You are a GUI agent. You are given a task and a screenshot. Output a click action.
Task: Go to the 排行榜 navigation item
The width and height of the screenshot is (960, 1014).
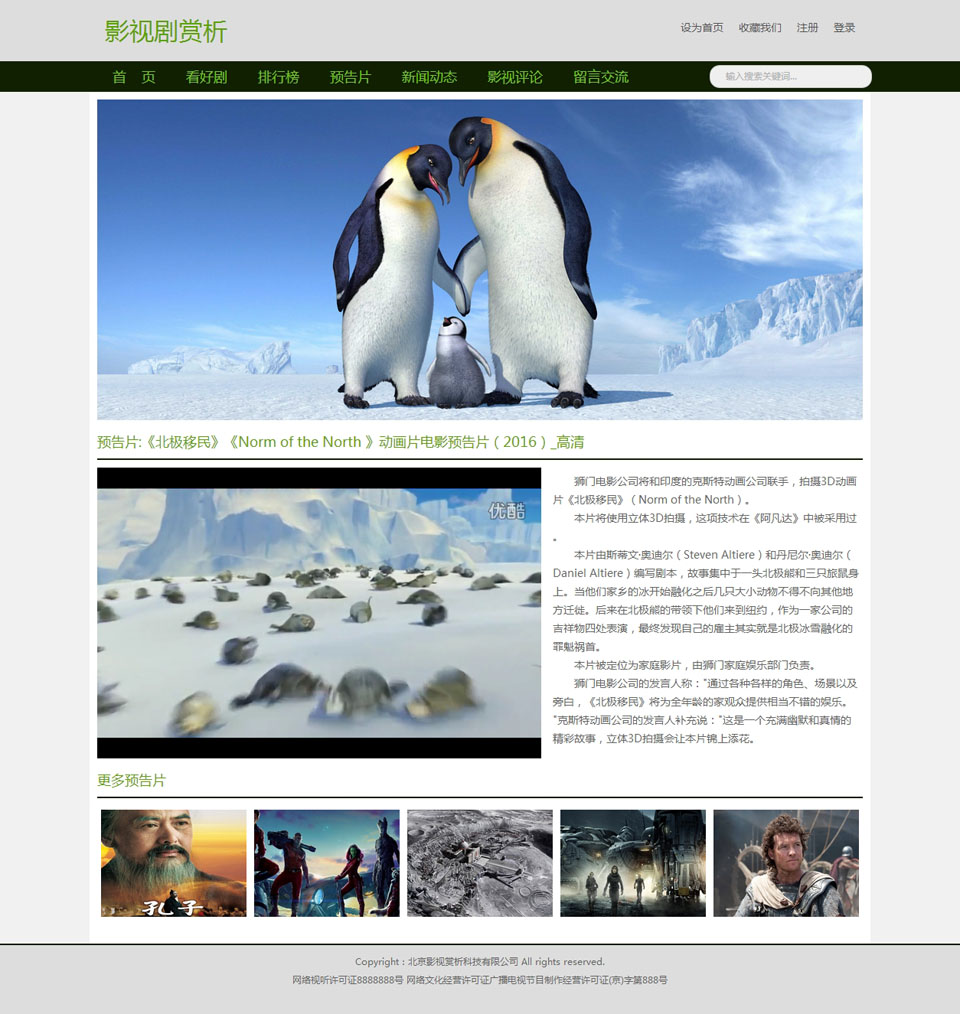[x=278, y=77]
